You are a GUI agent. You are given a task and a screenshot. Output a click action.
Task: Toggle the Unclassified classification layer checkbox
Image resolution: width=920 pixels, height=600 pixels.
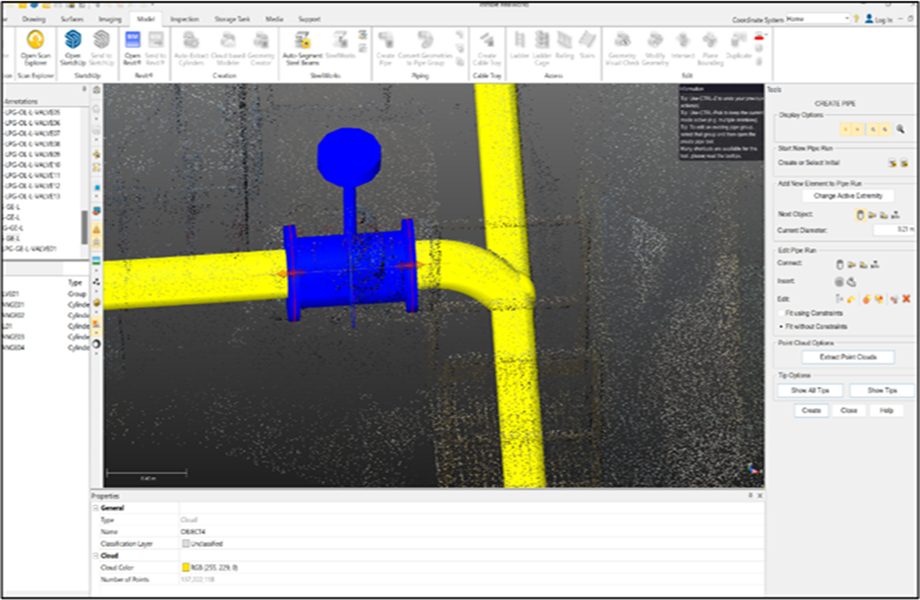pyautogui.click(x=185, y=543)
